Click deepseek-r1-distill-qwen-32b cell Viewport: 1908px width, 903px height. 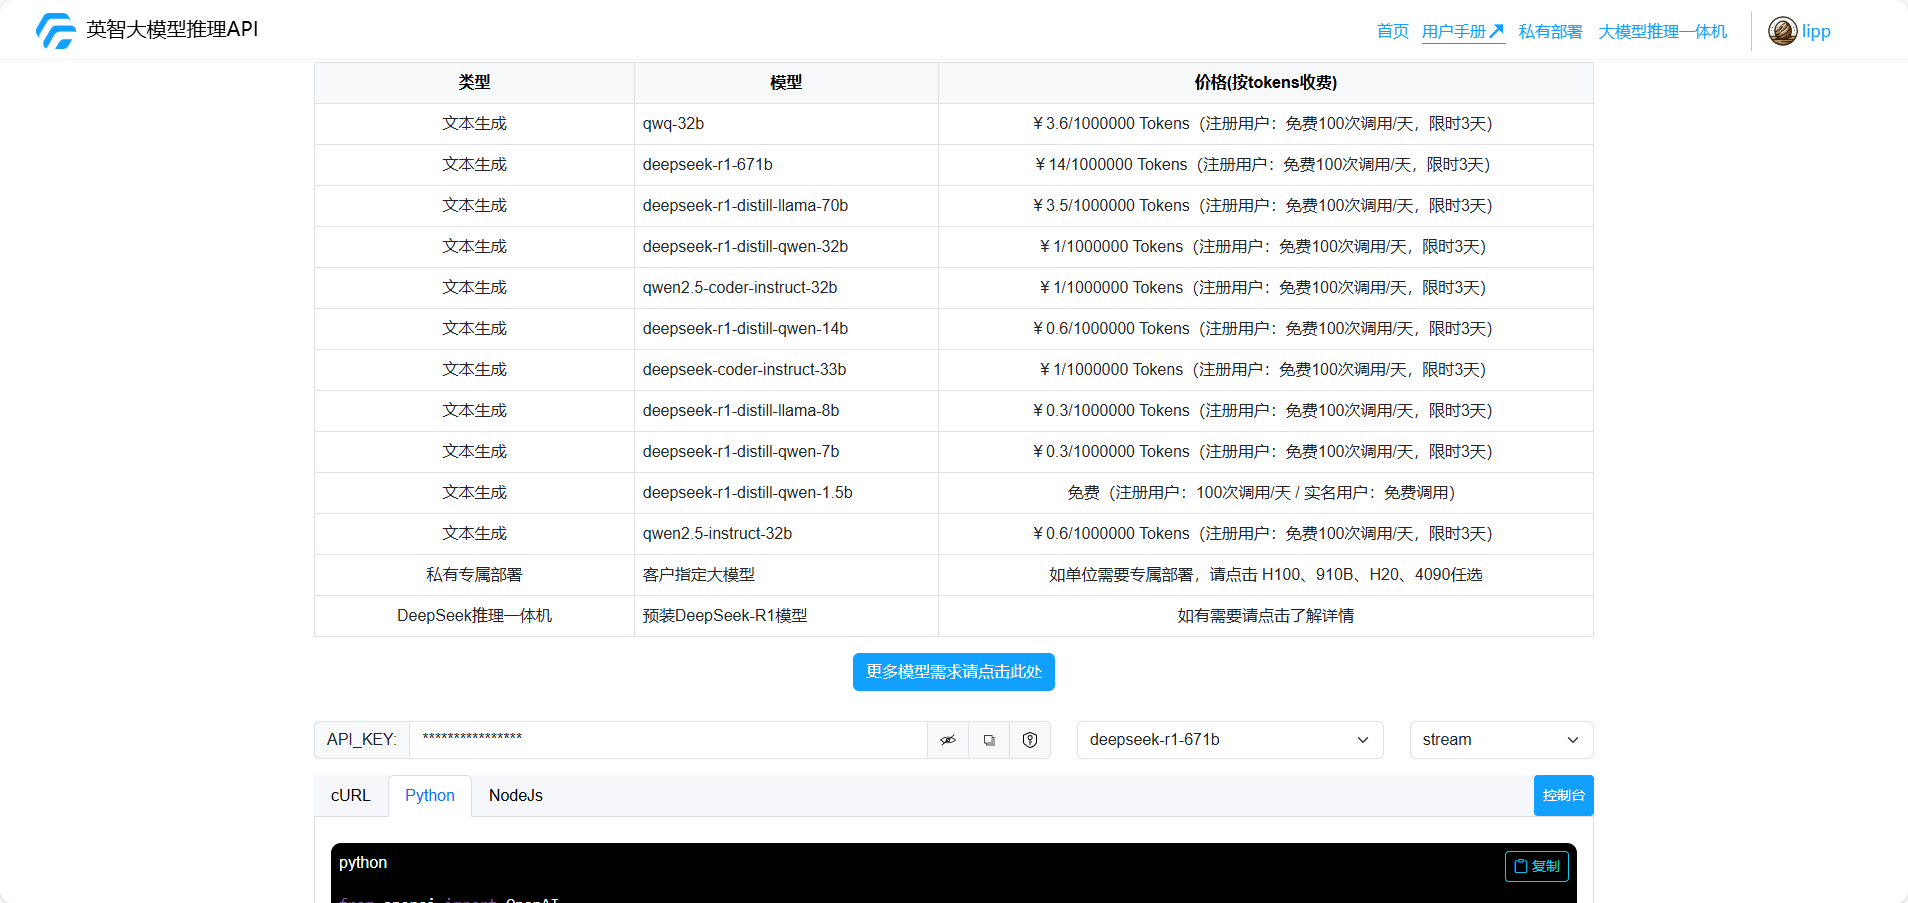tap(786, 247)
